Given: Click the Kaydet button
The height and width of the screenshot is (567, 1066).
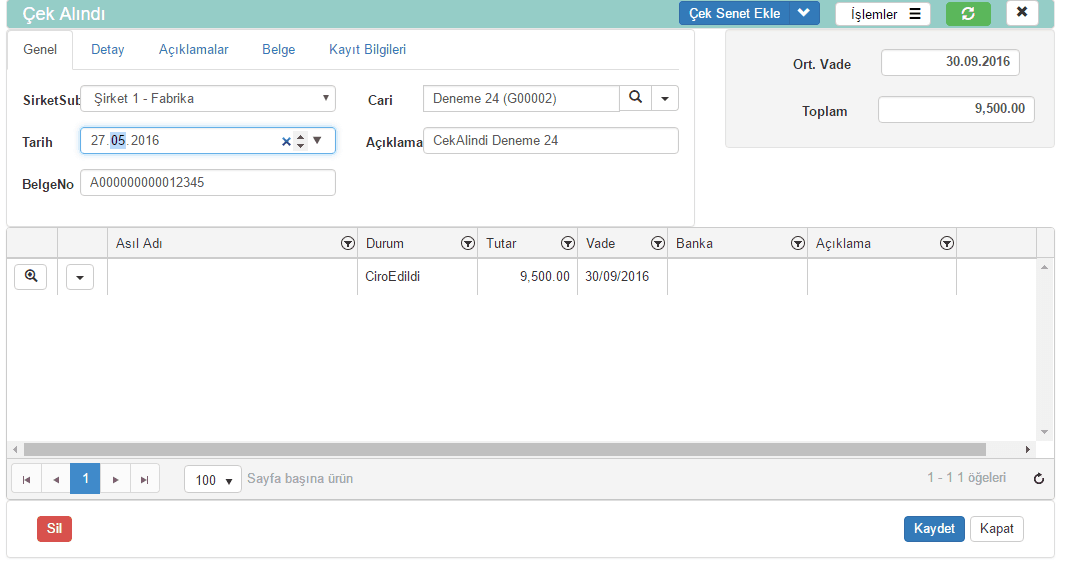Looking at the screenshot, I should click(933, 529).
